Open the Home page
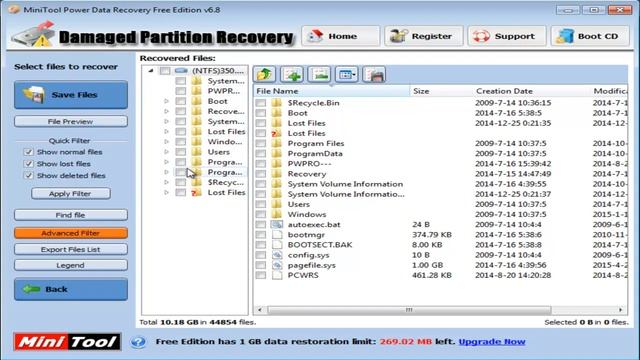The height and width of the screenshot is (360, 640). click(x=340, y=36)
